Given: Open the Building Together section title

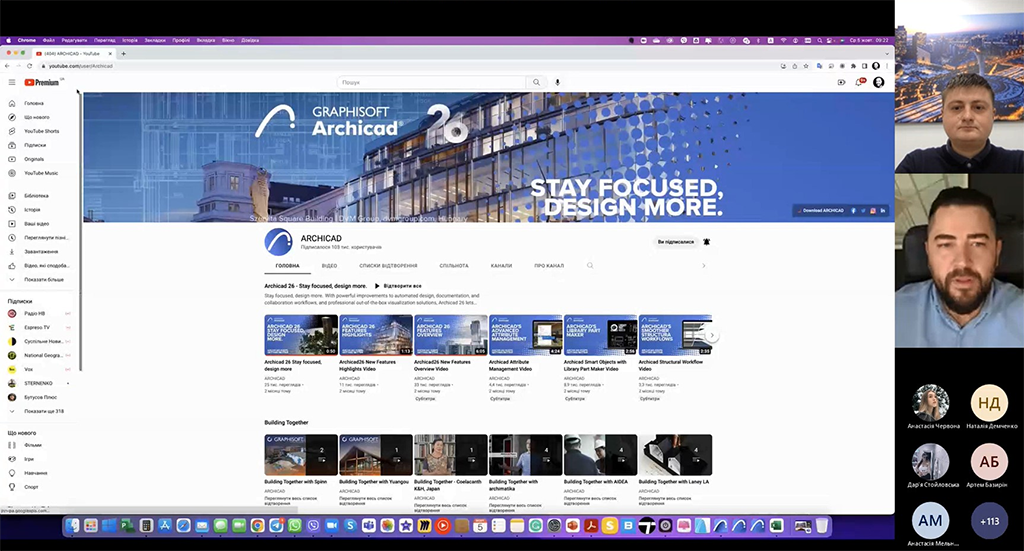Looking at the screenshot, I should pyautogui.click(x=286, y=422).
